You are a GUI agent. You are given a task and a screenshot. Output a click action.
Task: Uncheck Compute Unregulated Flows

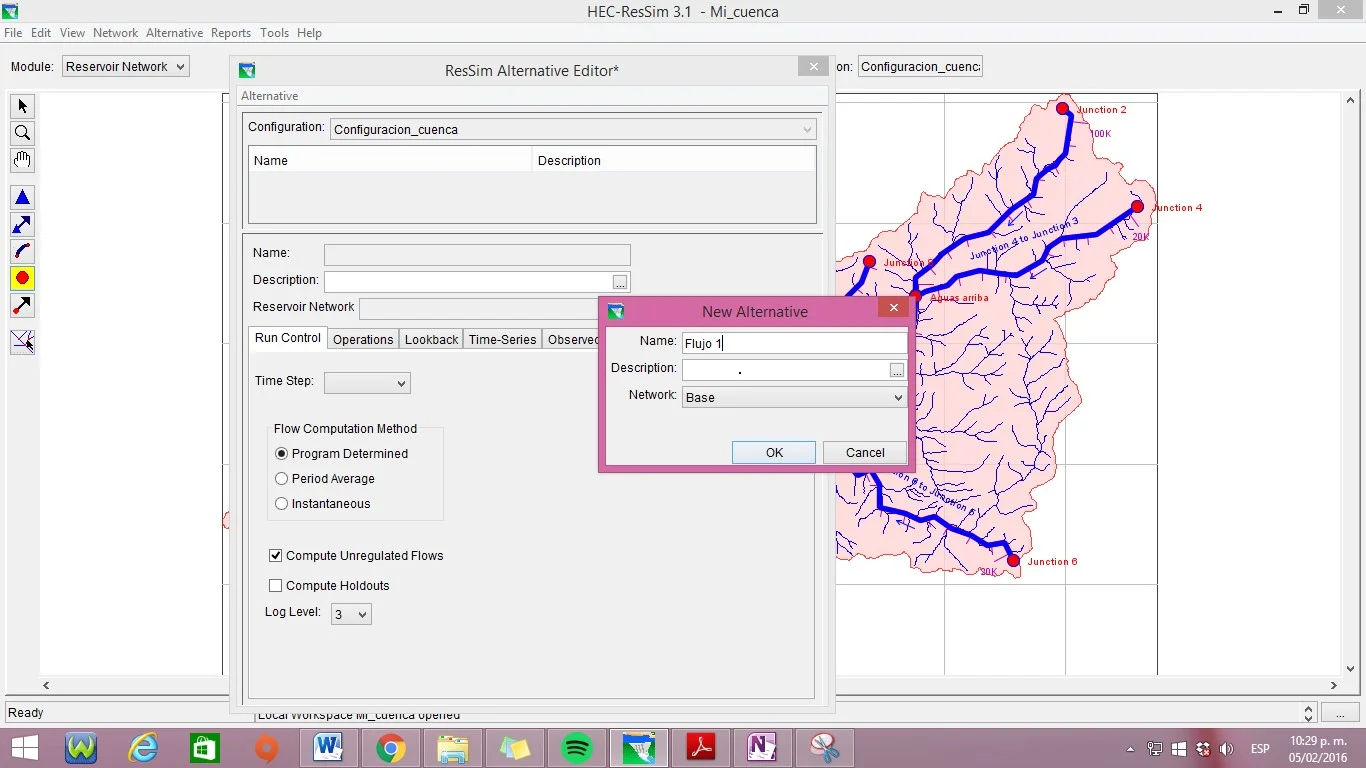click(x=275, y=555)
